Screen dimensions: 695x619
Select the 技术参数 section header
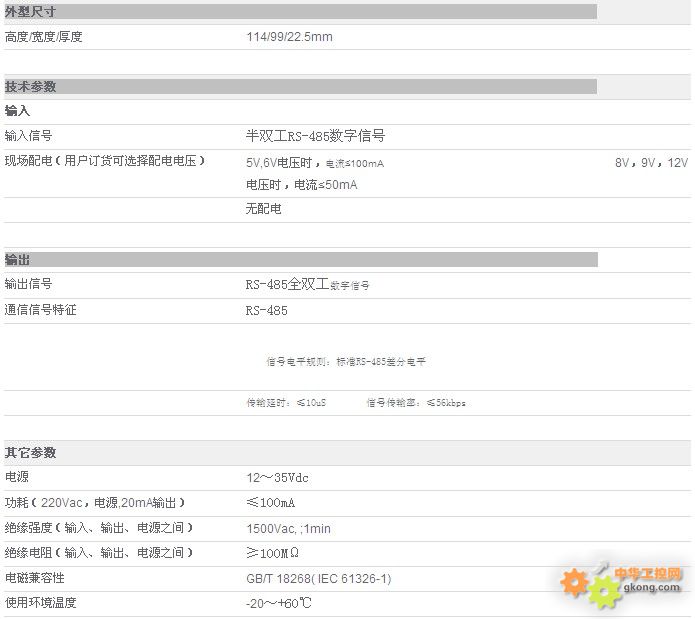click(31, 87)
